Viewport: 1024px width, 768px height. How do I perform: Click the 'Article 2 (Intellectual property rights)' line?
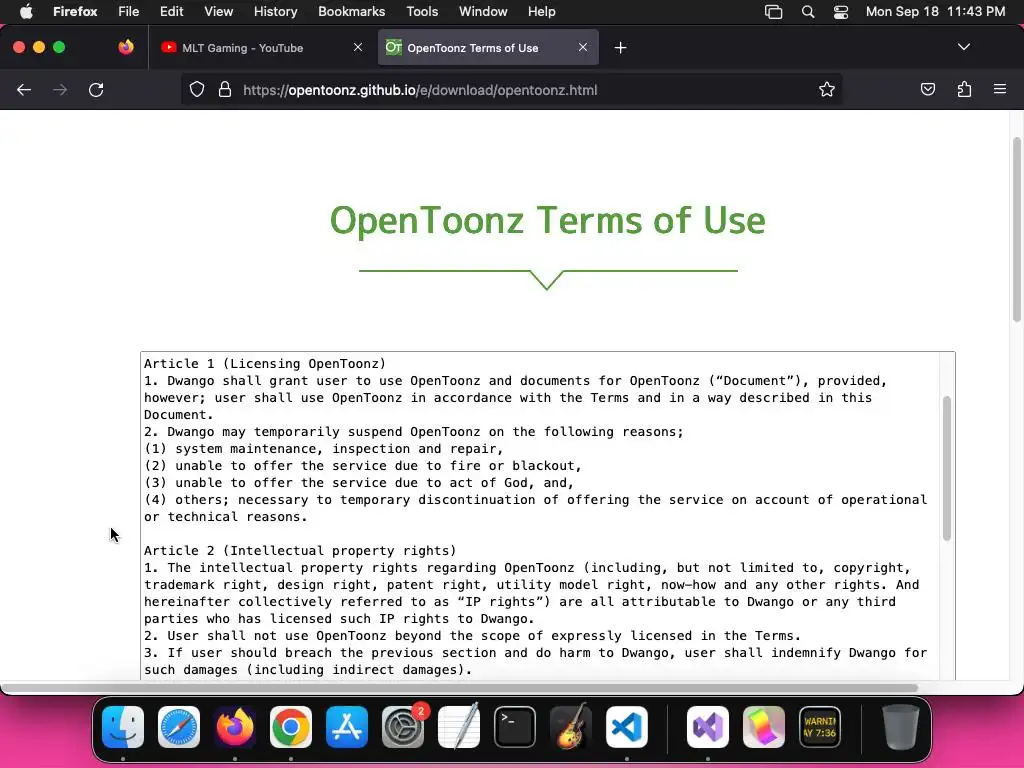(x=300, y=551)
